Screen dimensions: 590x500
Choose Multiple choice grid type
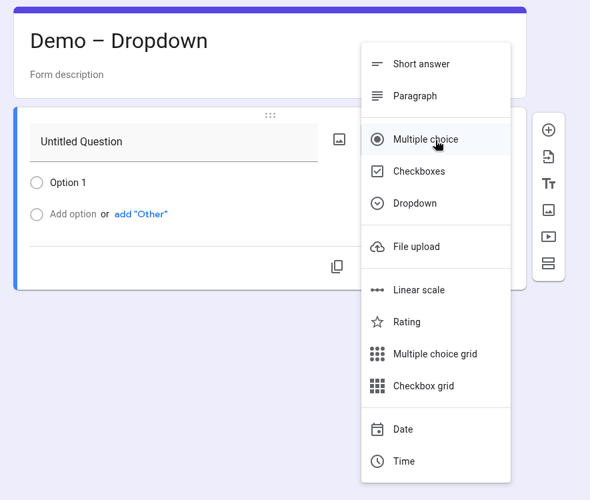coord(436,354)
